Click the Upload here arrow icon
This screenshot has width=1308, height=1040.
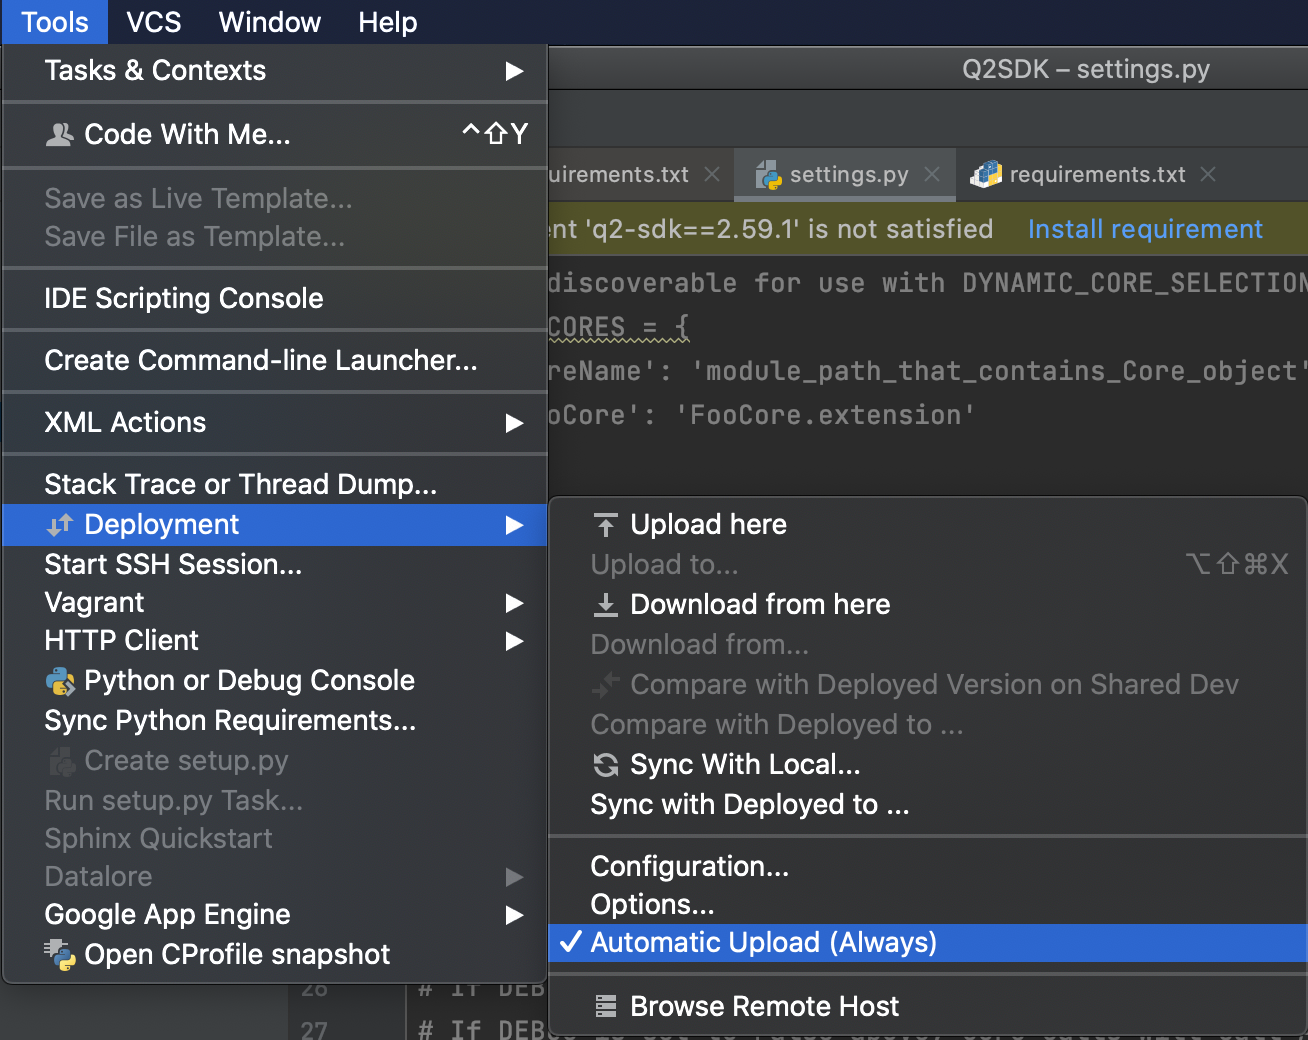[x=605, y=524]
